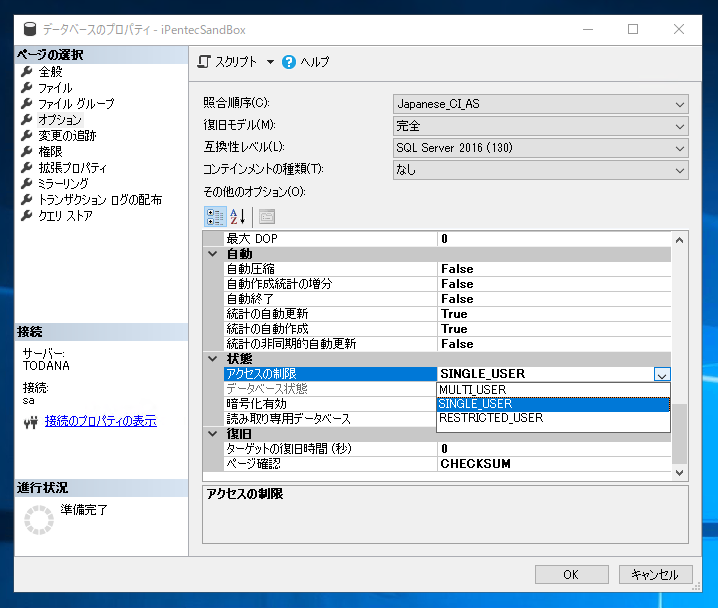
Task: Sort property grid alphabetically (A-Z icon)
Action: tap(238, 217)
